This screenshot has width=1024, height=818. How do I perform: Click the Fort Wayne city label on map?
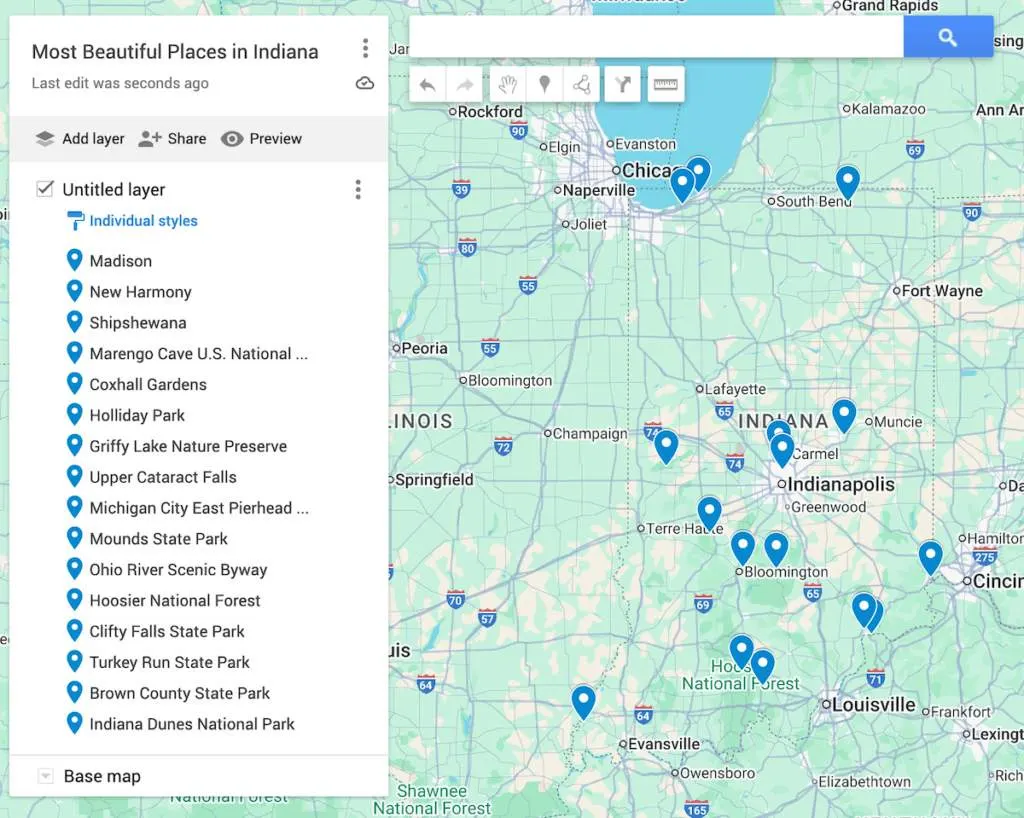tap(942, 291)
